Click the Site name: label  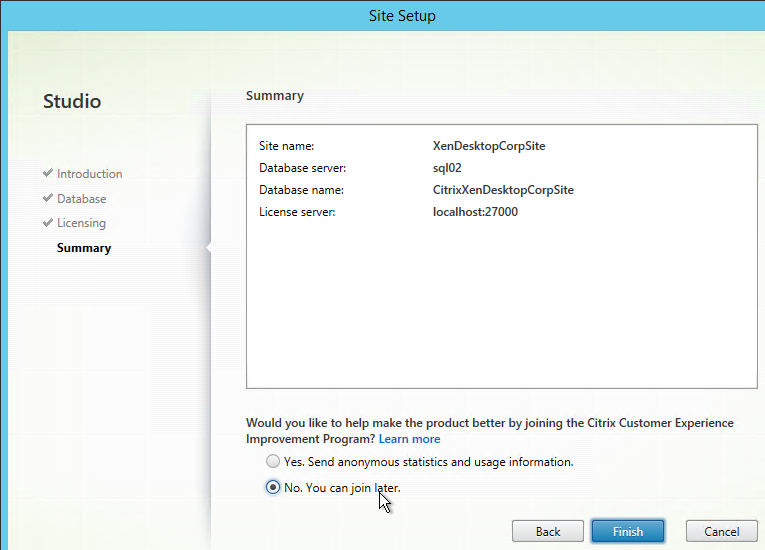(286, 146)
